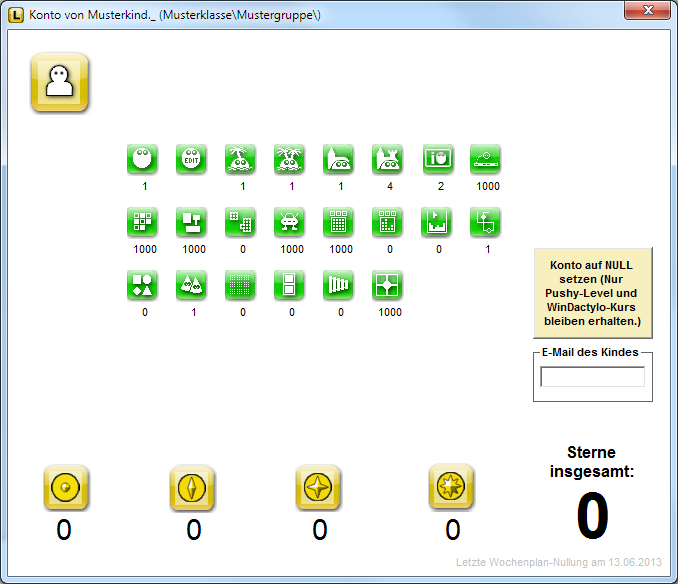The image size is (678, 584).
Task: Click the two cone figures icon
Action: coord(192,285)
